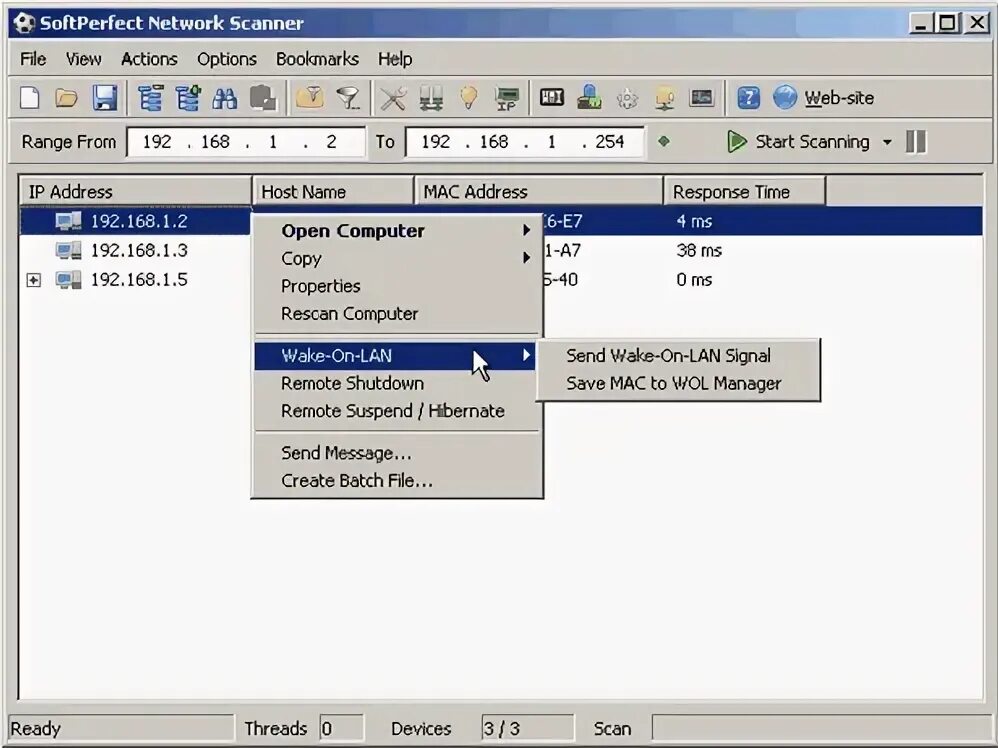Open Find with the binoculars icon
Screen dimensions: 998x748
click(x=225, y=99)
